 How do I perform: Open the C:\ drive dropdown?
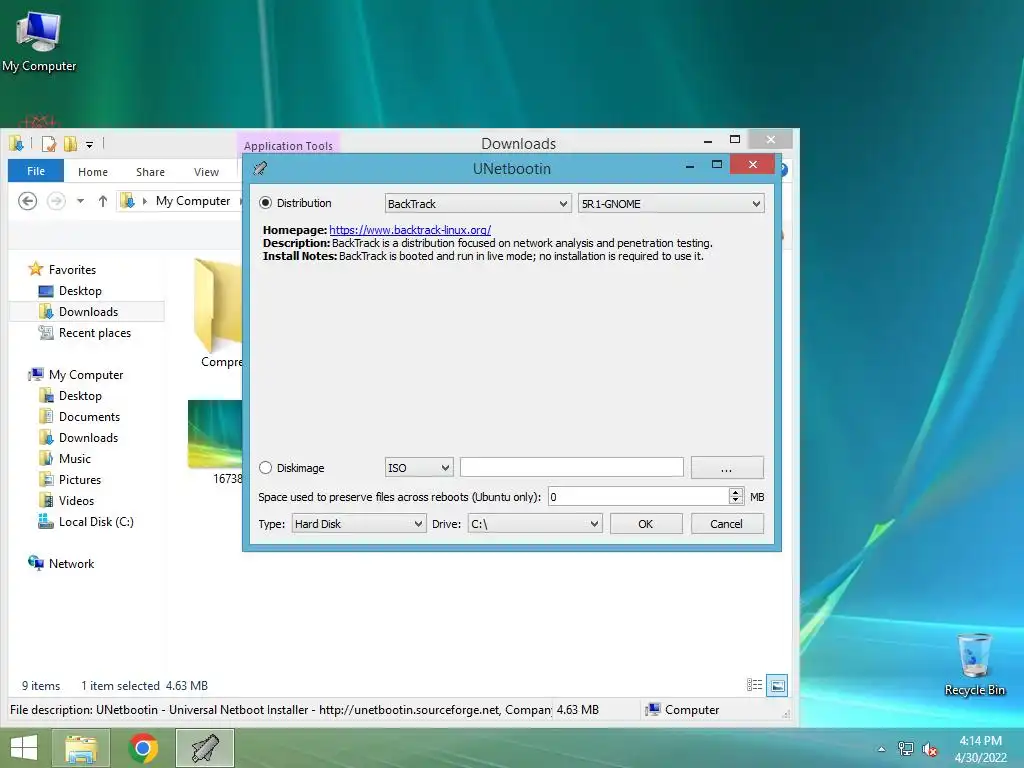(534, 524)
